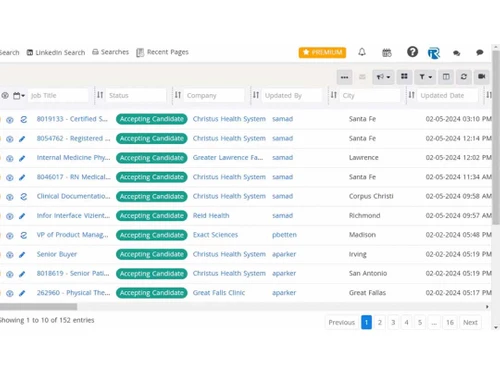Click the horizontal table scrollbar thumb

click(38, 307)
